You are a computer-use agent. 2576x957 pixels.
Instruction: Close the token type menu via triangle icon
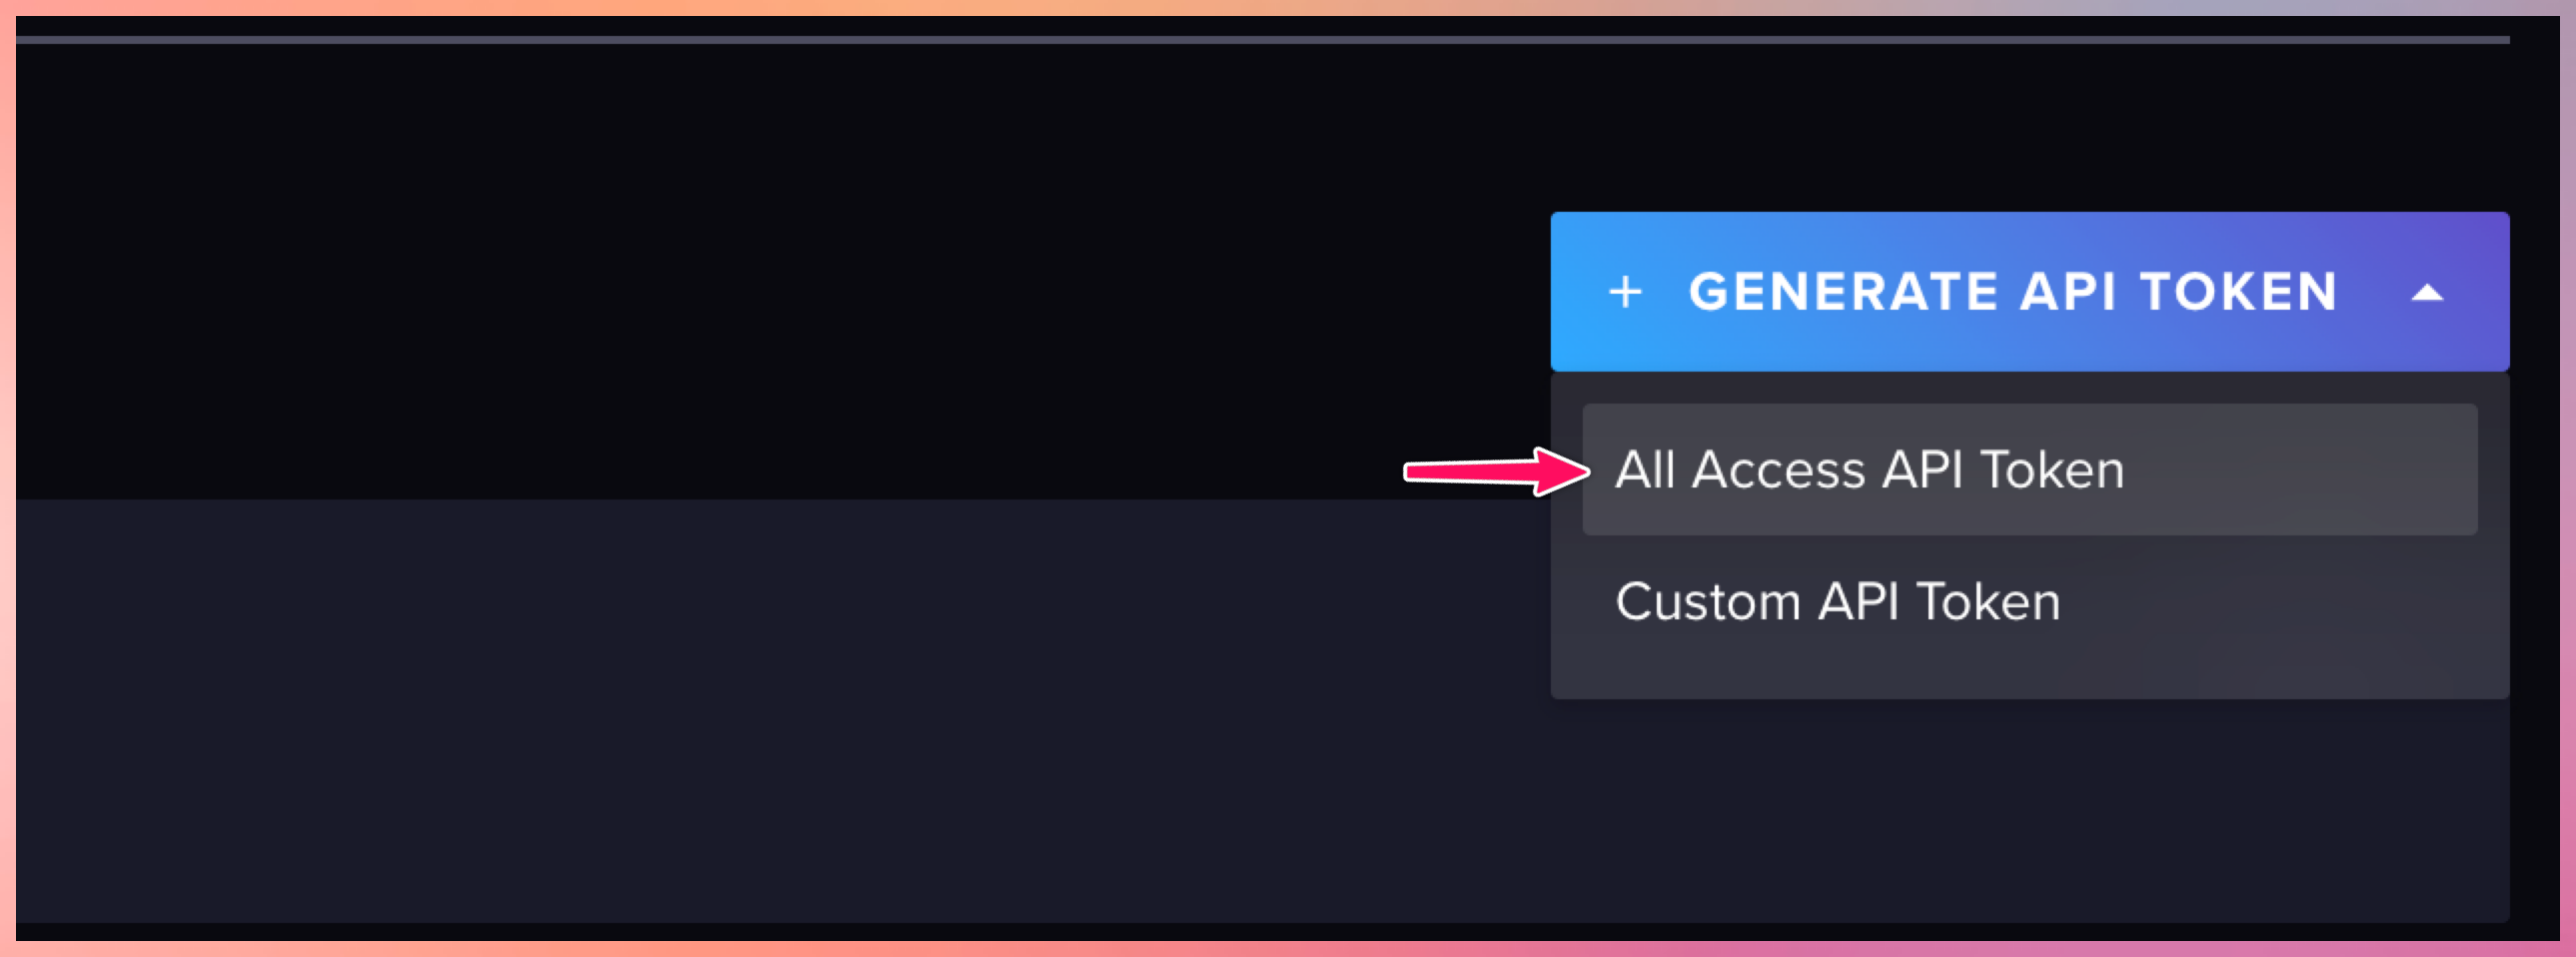(x=2427, y=293)
